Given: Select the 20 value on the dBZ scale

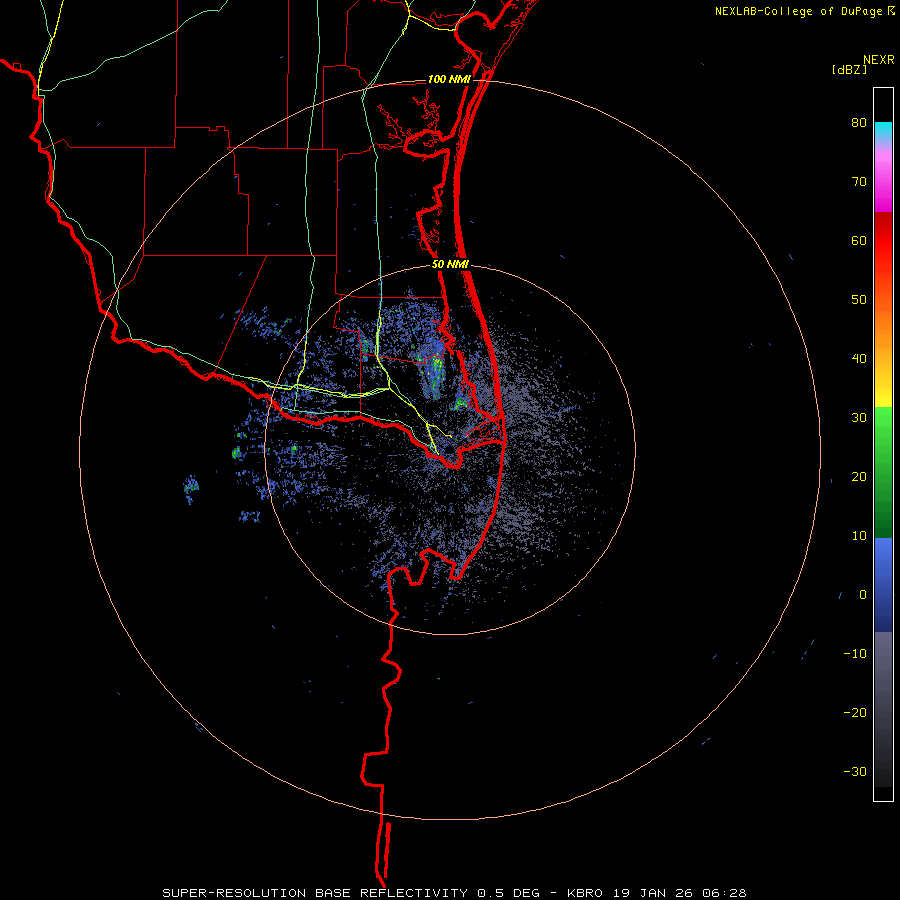Looking at the screenshot, I should tap(859, 477).
